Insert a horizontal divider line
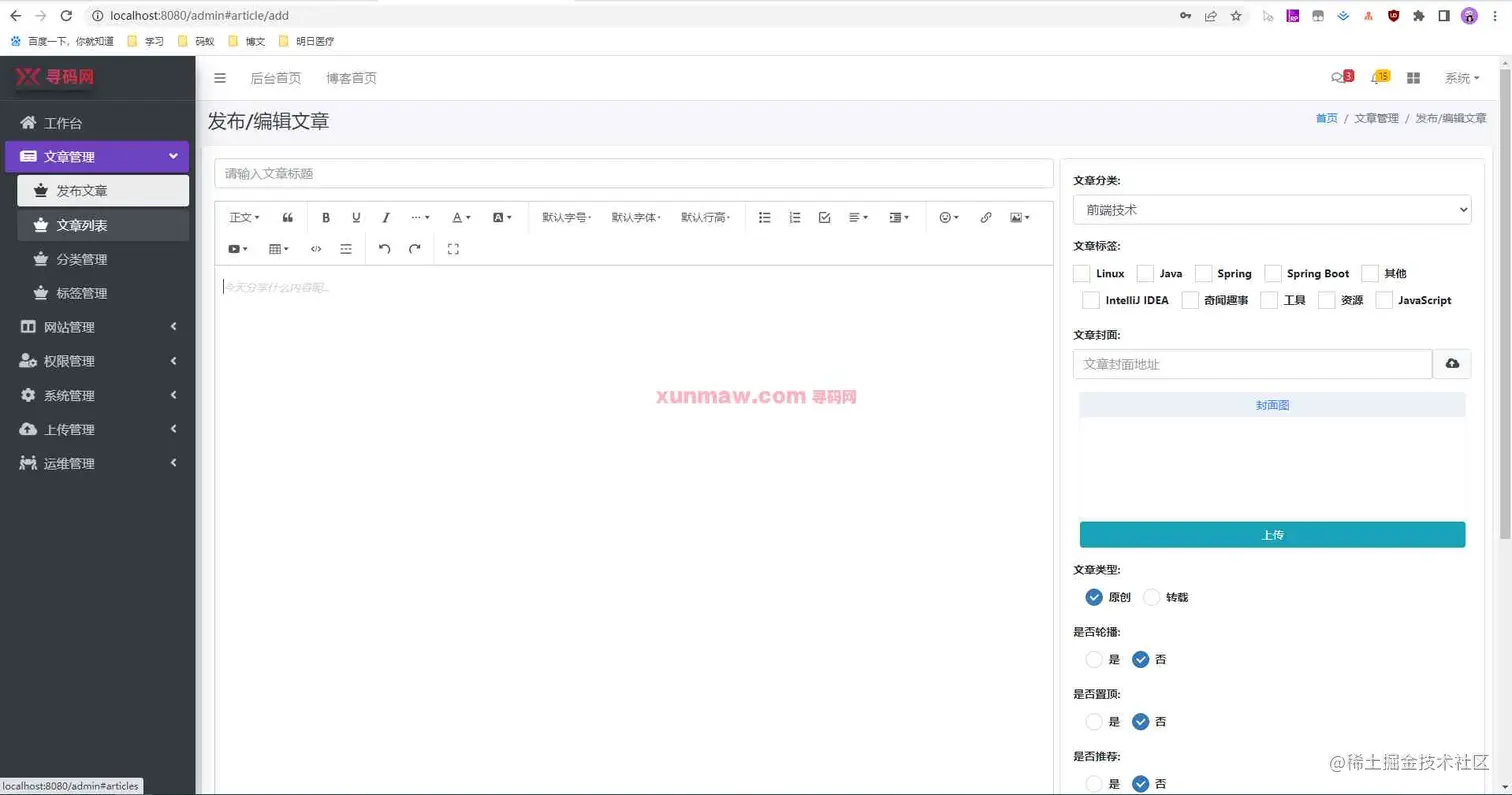The image size is (1512, 795). [346, 249]
